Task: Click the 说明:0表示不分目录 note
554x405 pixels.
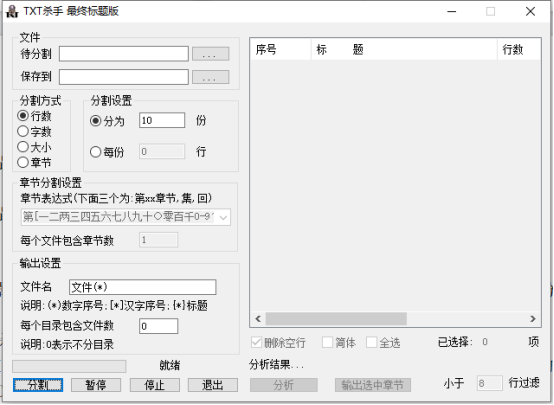Action: coord(67,345)
